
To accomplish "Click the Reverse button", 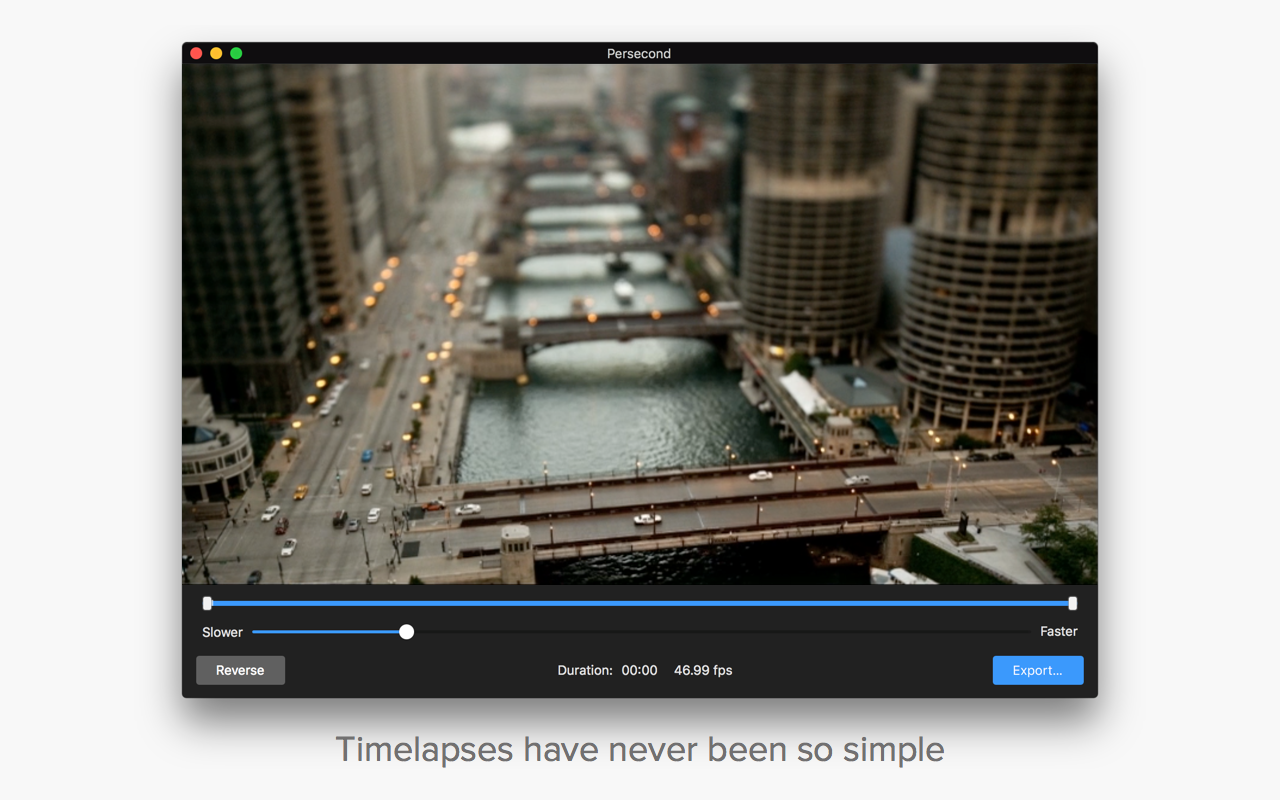I will click(x=240, y=670).
